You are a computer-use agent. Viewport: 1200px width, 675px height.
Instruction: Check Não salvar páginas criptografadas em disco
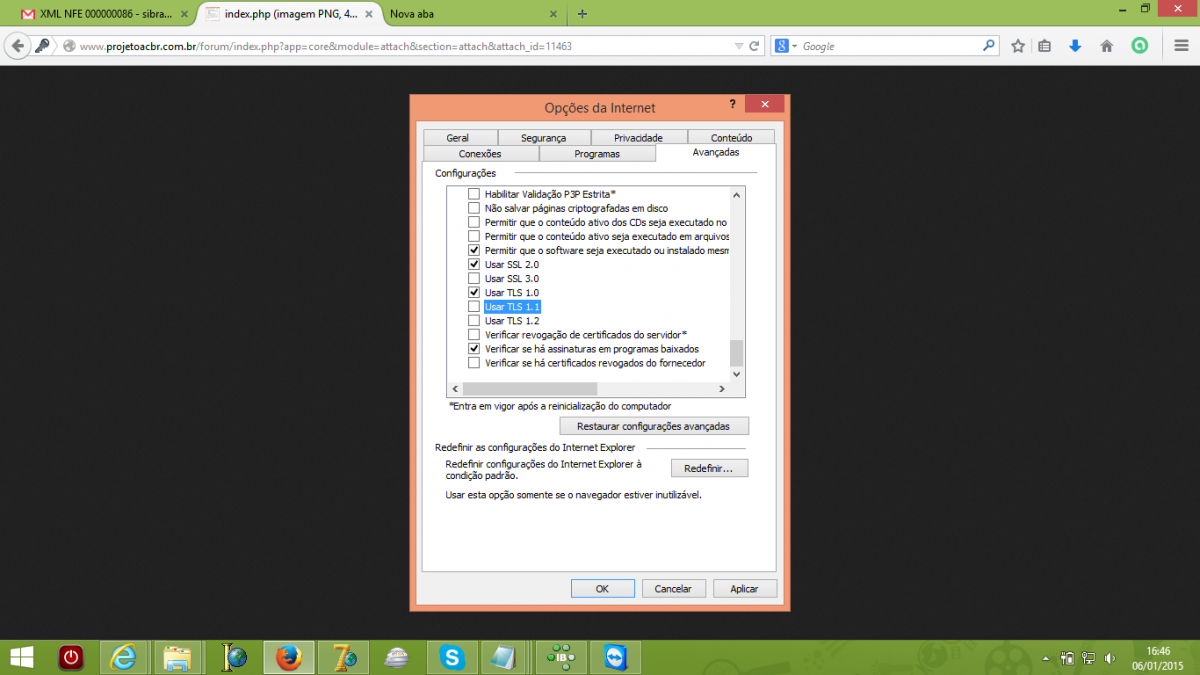coord(474,208)
